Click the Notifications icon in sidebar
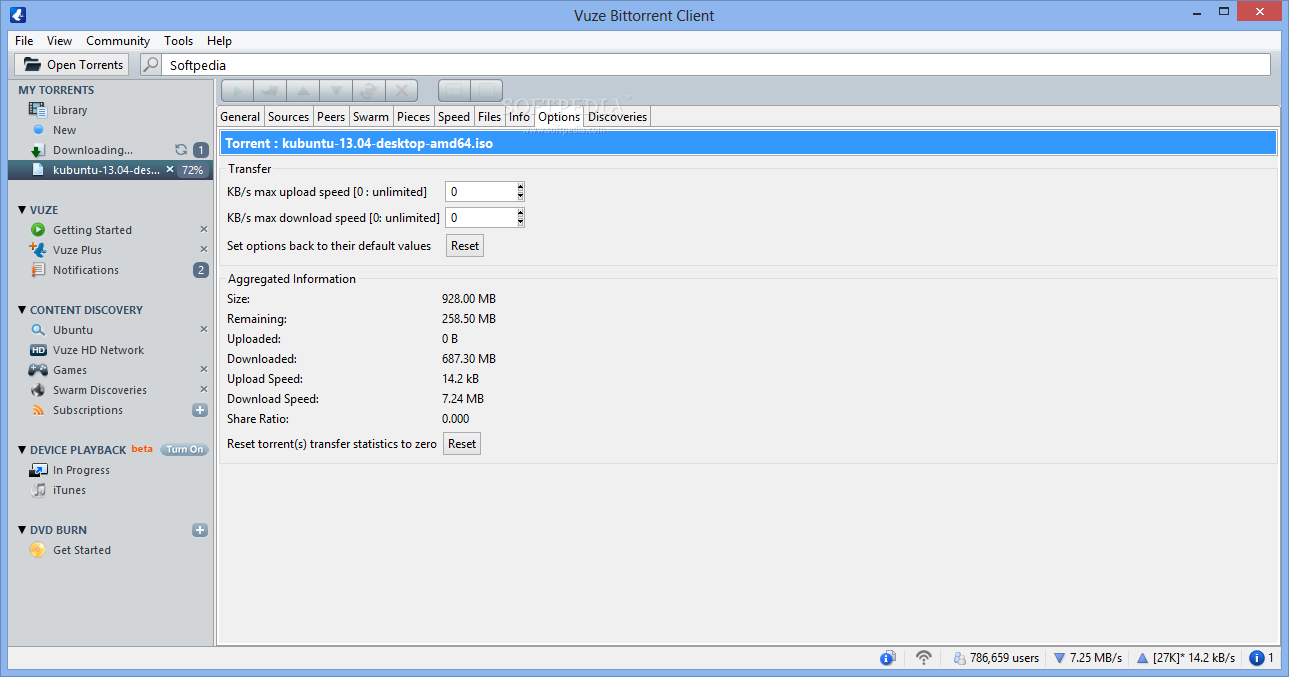 pos(38,270)
